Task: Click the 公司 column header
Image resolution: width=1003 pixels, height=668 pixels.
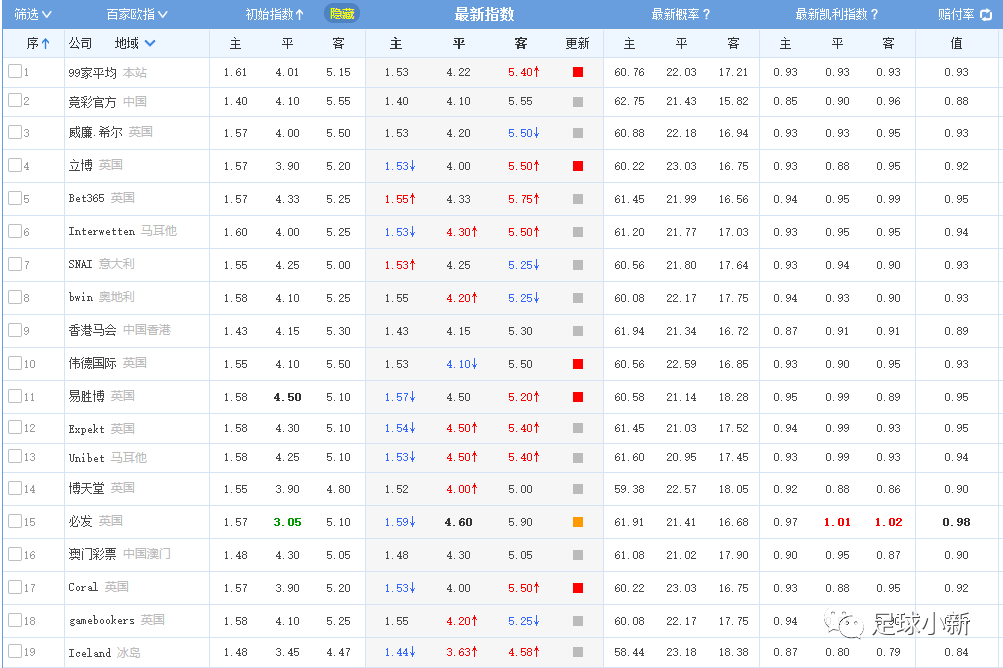Action: [x=80, y=44]
